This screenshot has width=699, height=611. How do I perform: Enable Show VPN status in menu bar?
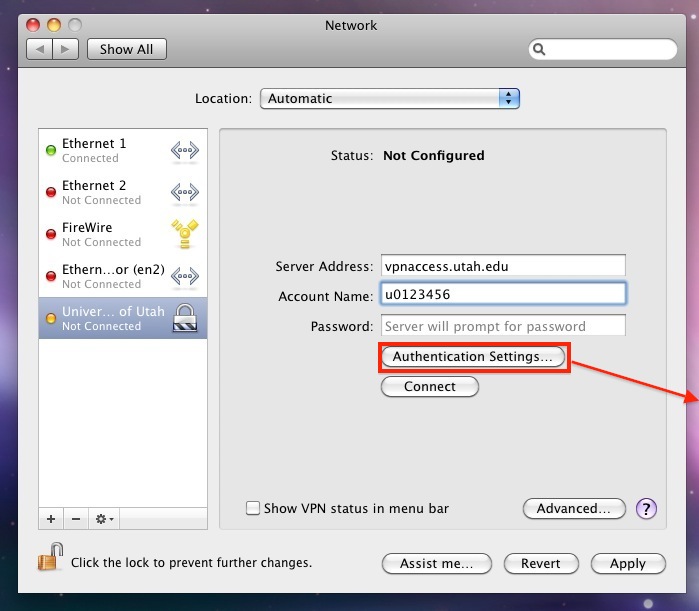(x=253, y=508)
